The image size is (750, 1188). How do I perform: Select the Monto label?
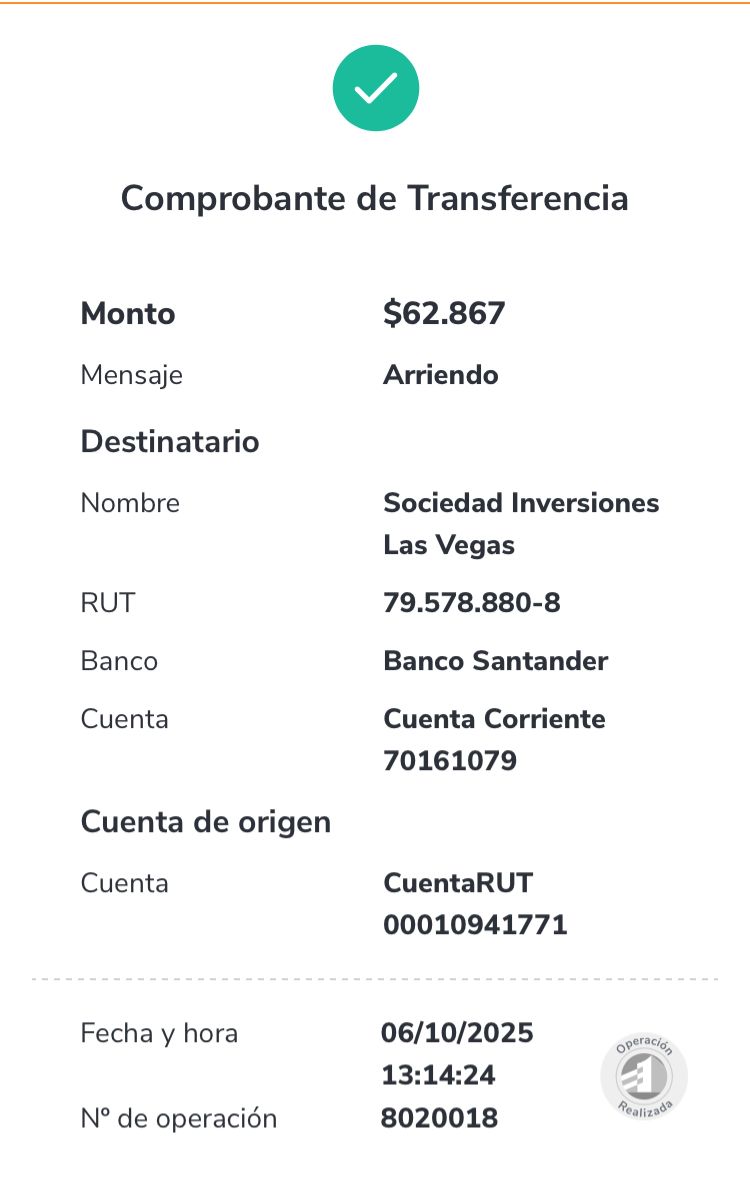click(128, 314)
